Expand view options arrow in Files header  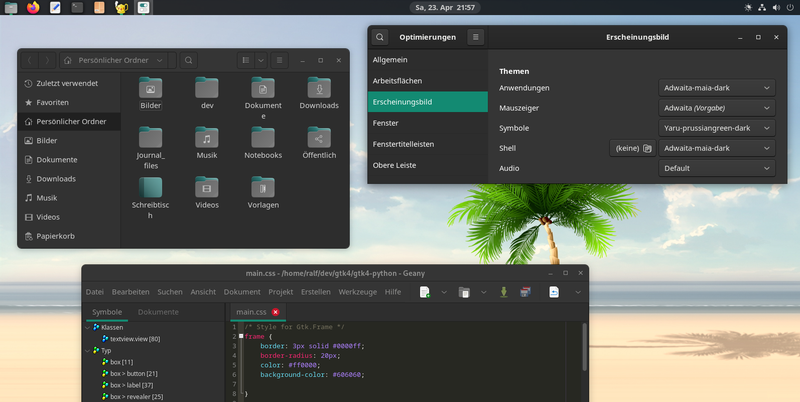261,60
